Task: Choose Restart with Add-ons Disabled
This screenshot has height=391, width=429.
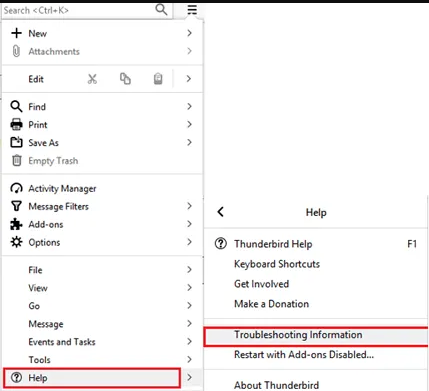Action: pyautogui.click(x=316, y=355)
